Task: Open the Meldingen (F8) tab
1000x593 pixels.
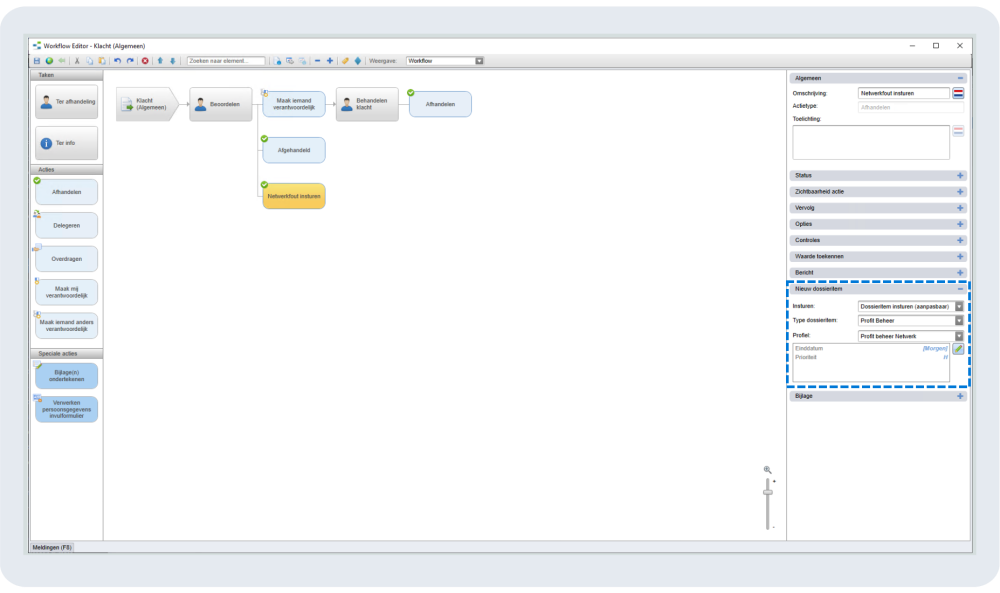Action: pos(54,547)
